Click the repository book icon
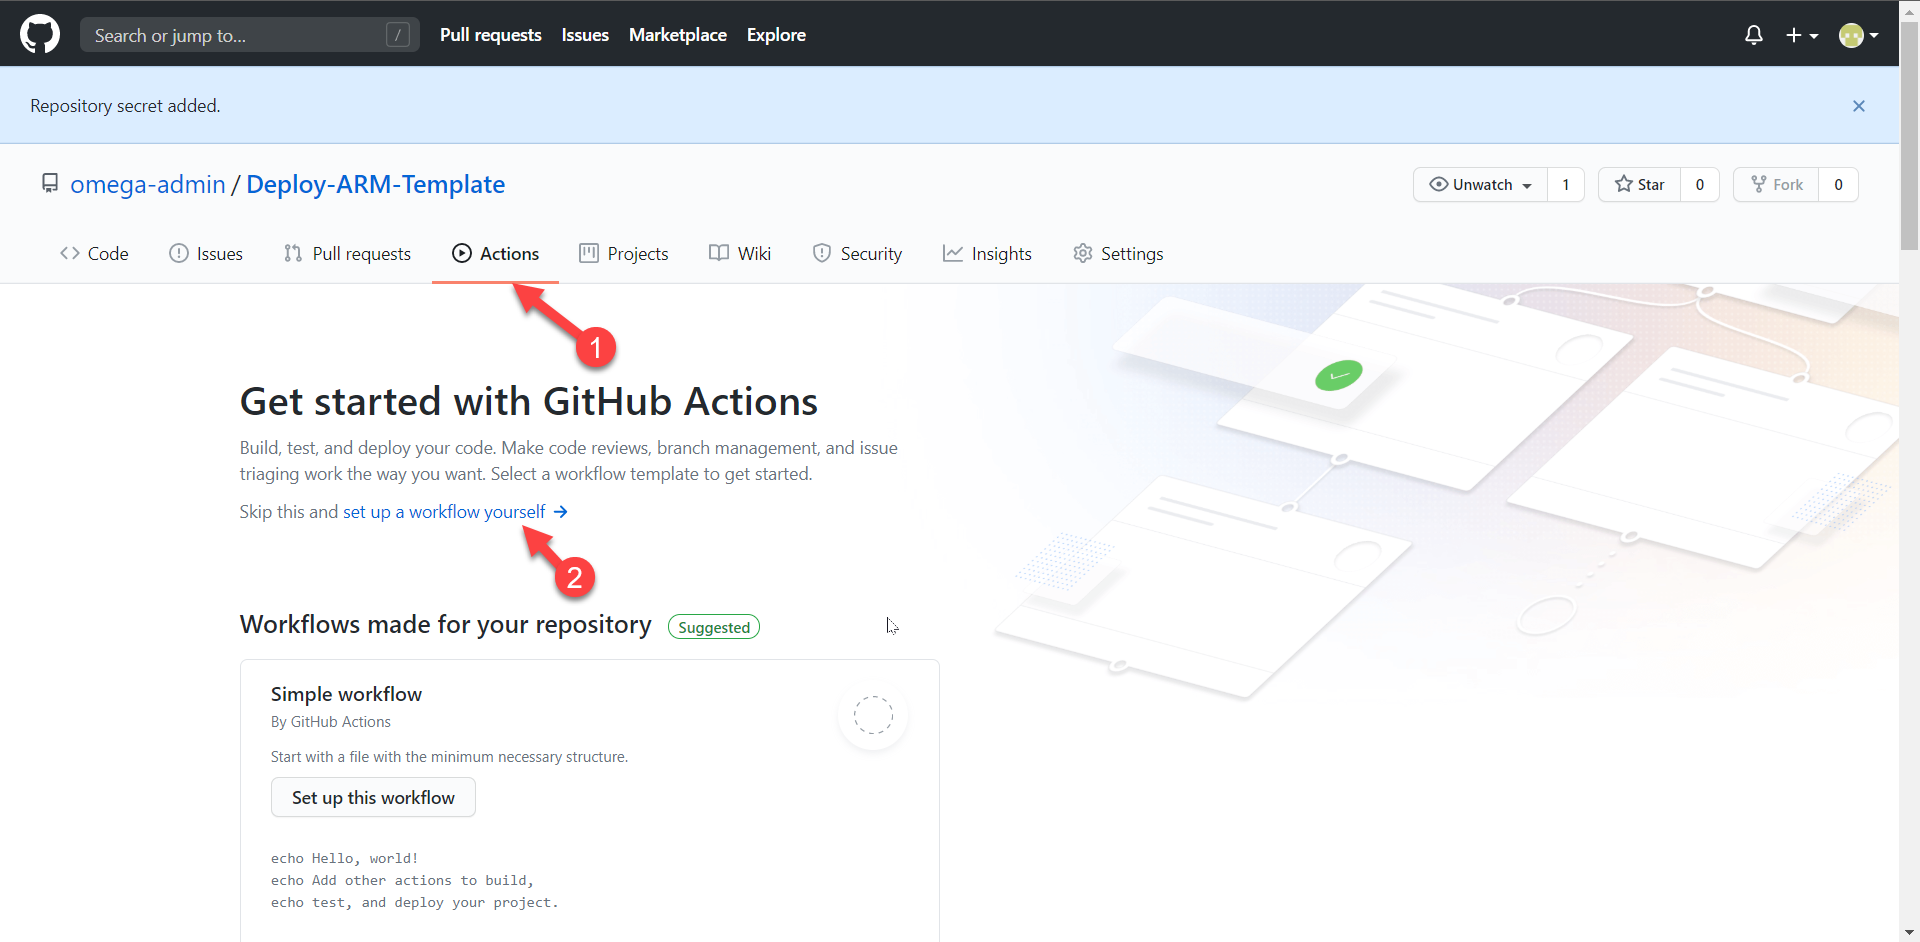 (x=49, y=184)
